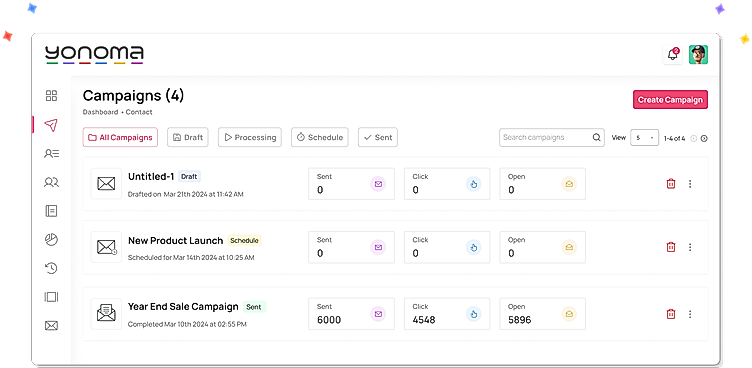Click the Create Campaign button
This screenshot has height=368, width=752.
click(670, 100)
